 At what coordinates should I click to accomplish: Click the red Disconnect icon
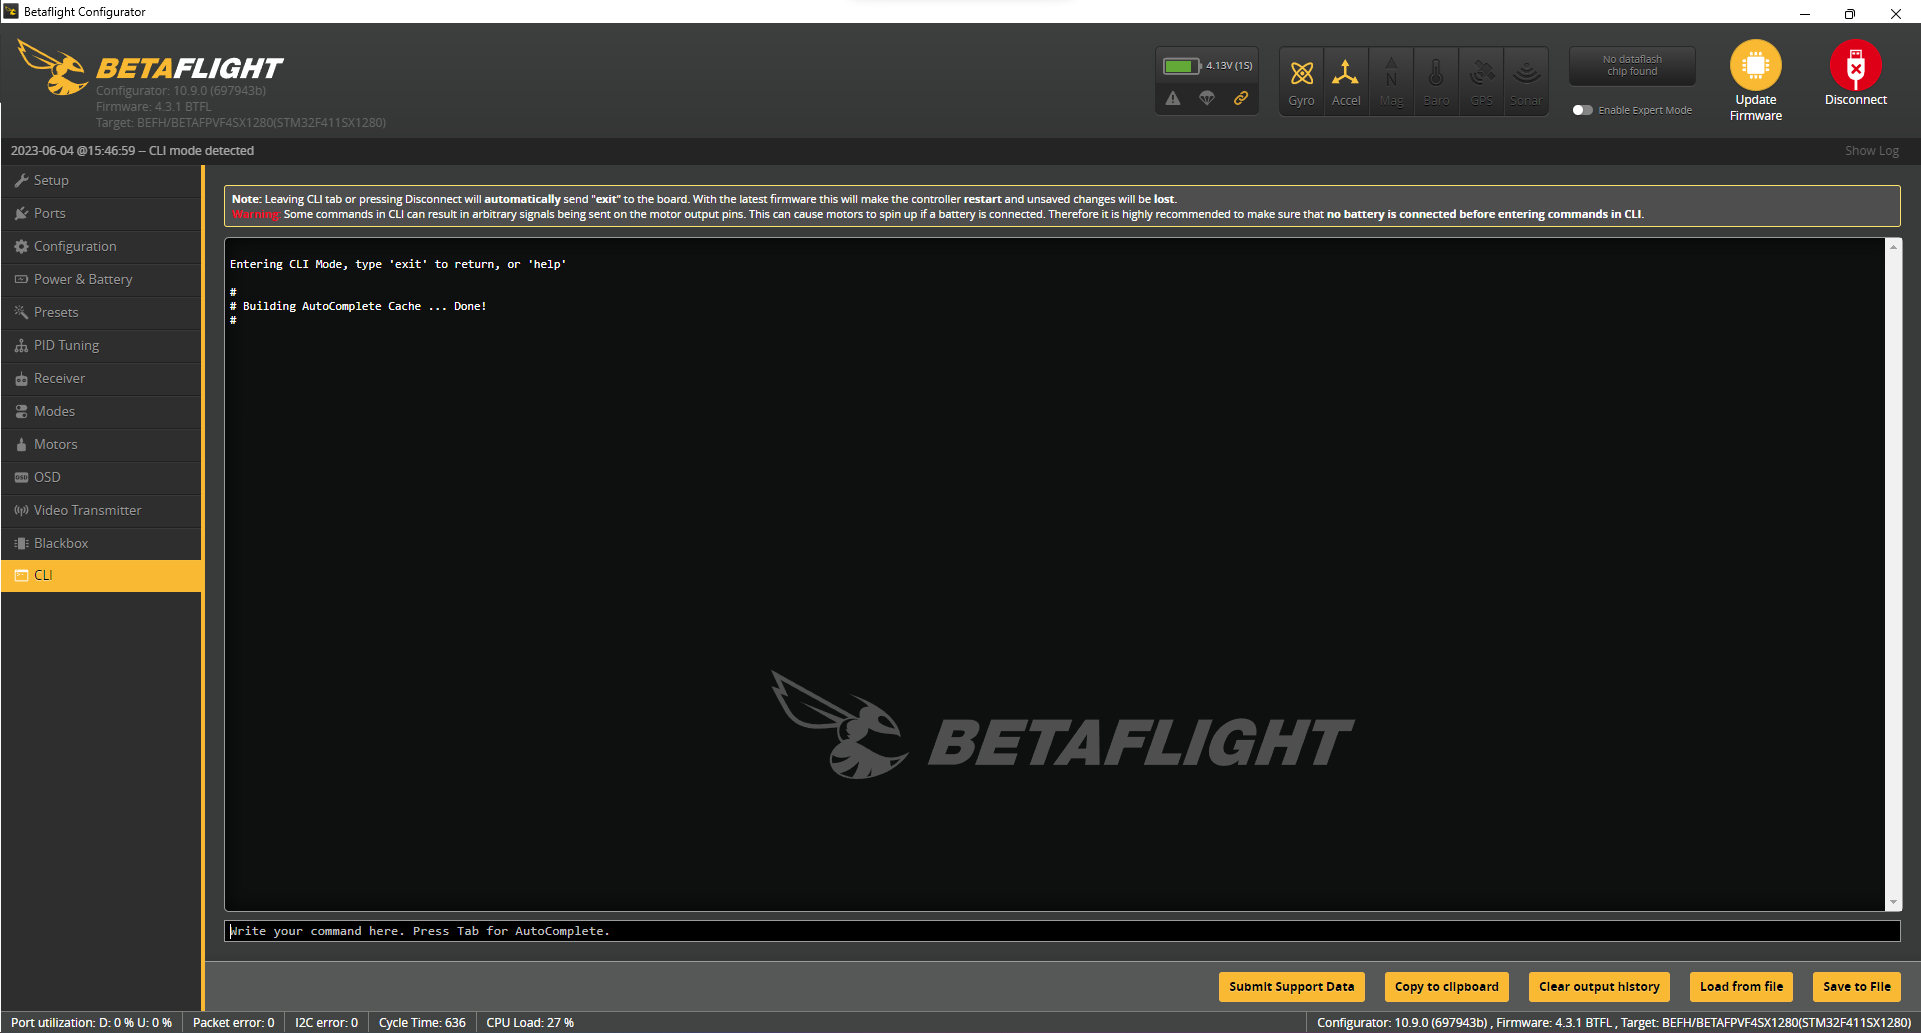tap(1856, 65)
